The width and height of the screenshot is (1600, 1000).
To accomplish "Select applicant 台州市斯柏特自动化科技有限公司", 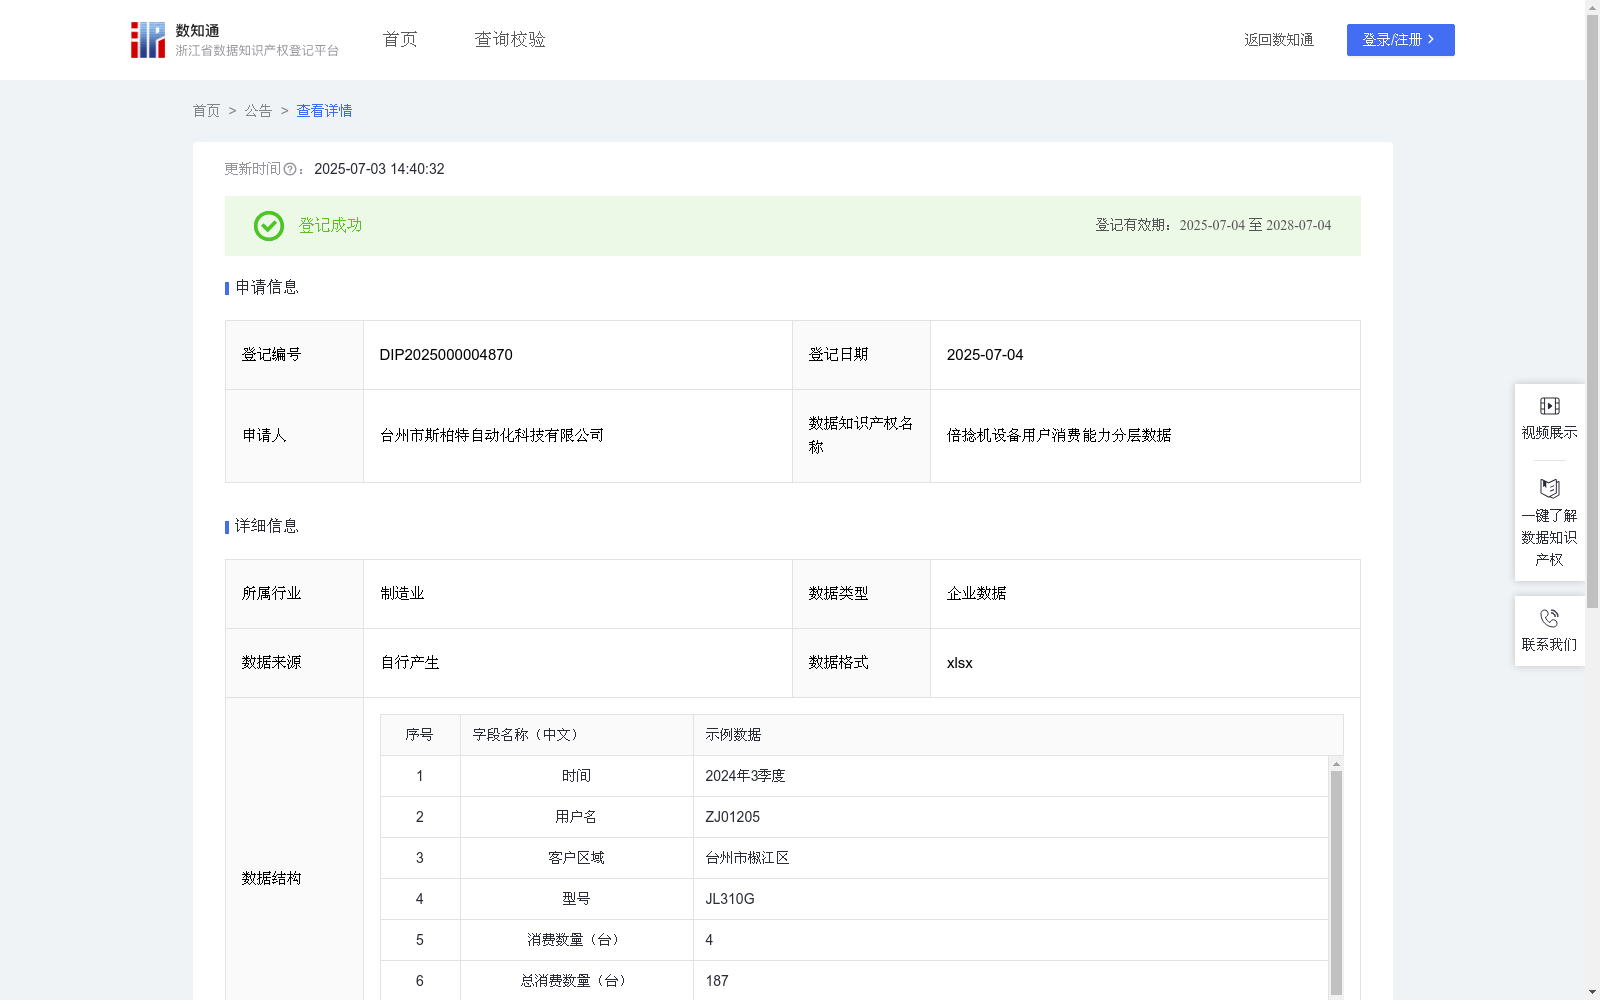I will 492,436.
